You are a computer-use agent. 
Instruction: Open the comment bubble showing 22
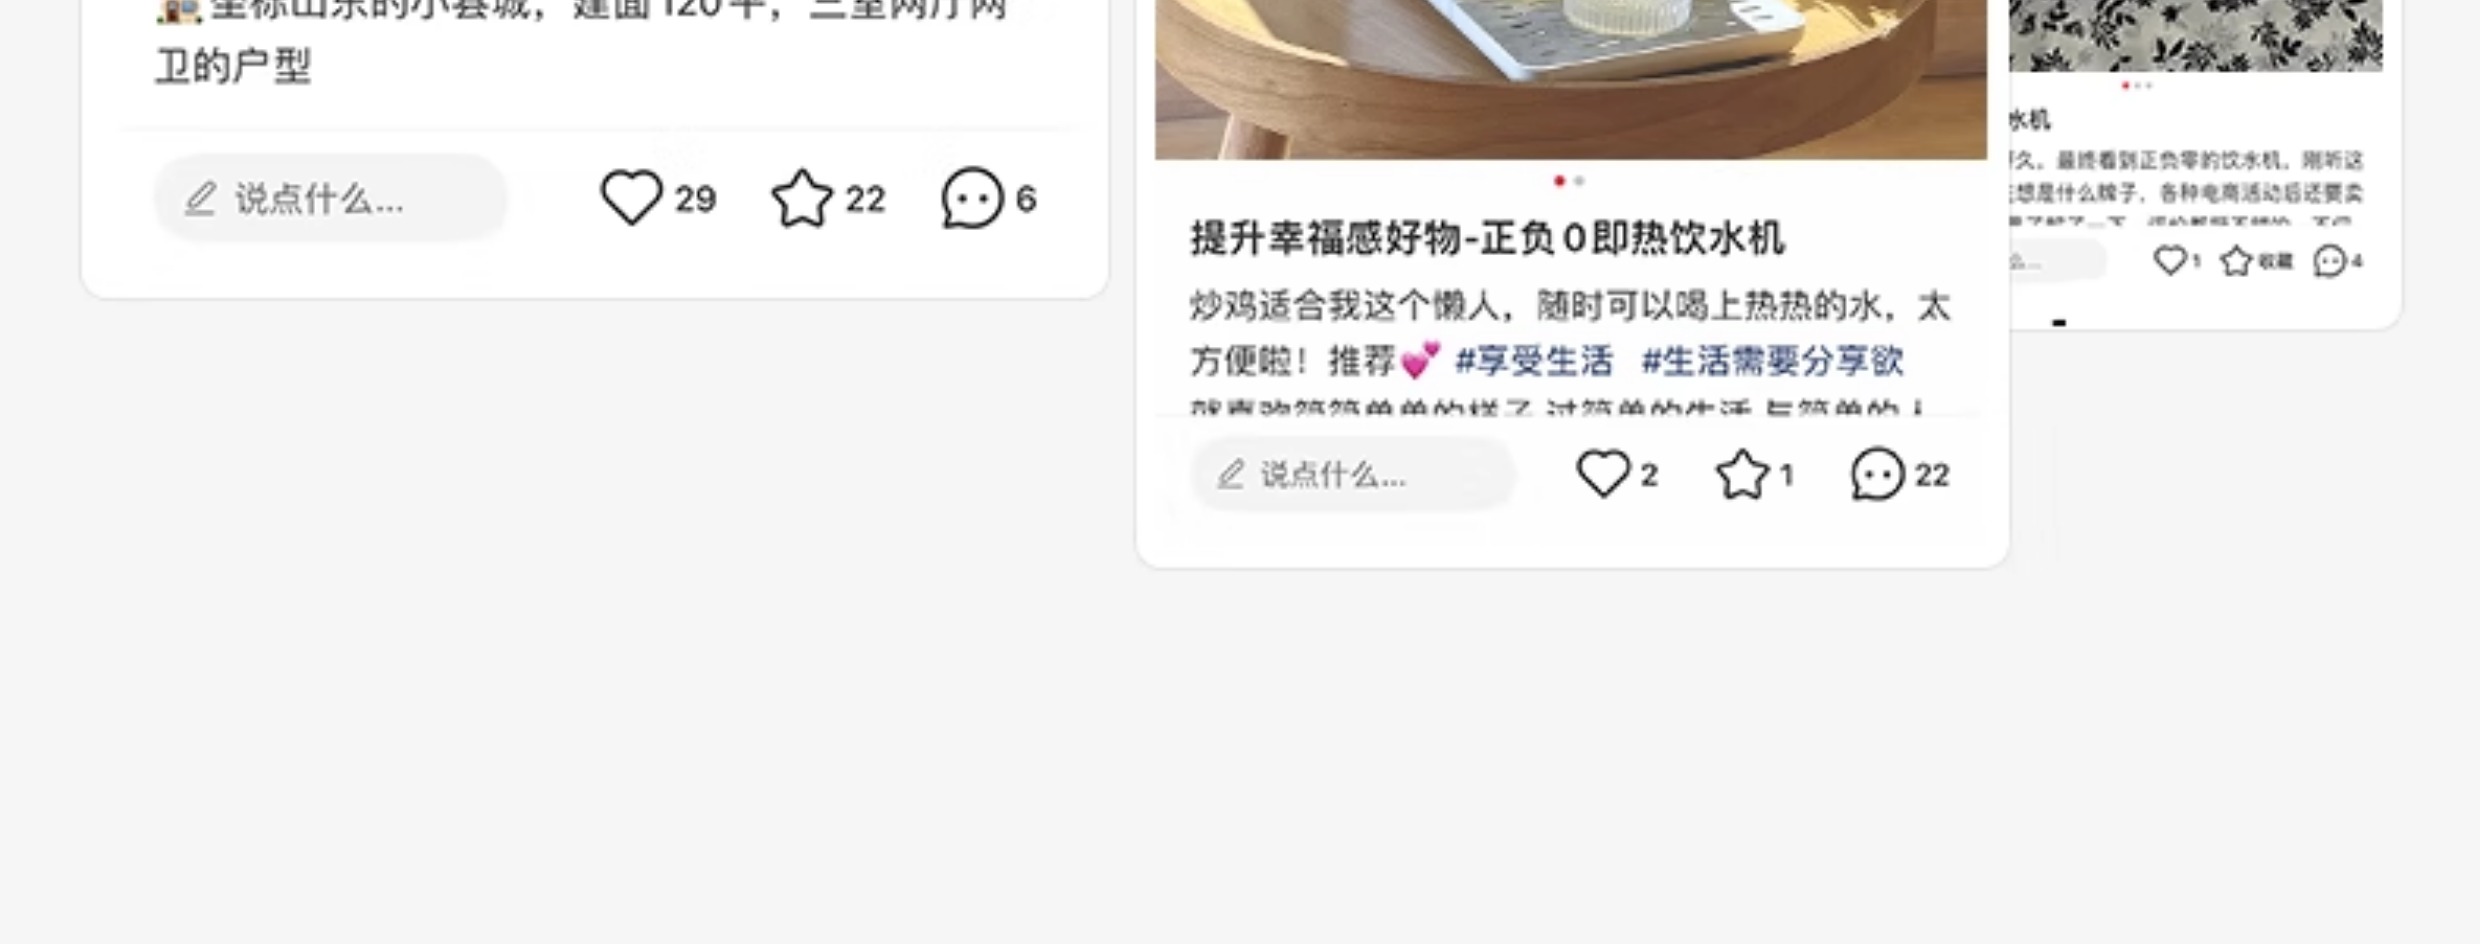tap(1877, 473)
